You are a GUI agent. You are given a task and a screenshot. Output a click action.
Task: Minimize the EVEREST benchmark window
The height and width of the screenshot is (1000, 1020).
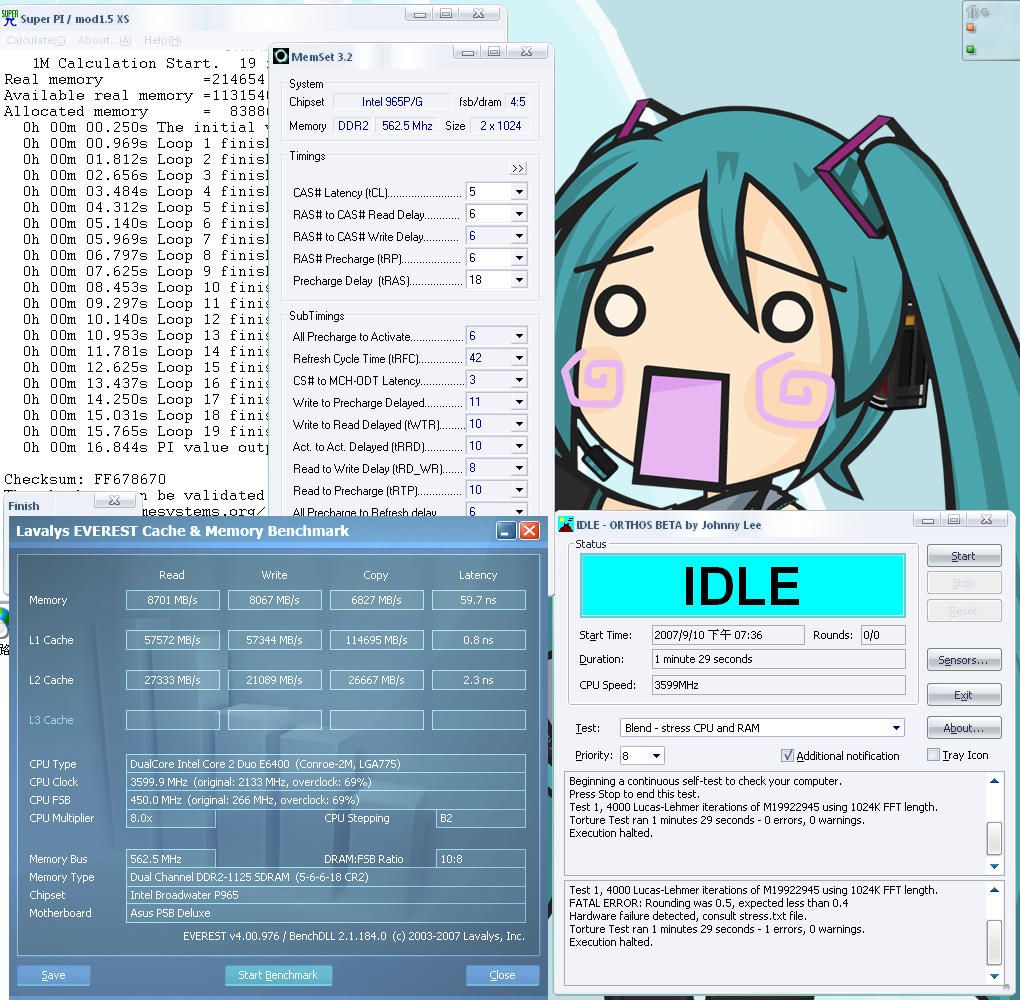[506, 531]
